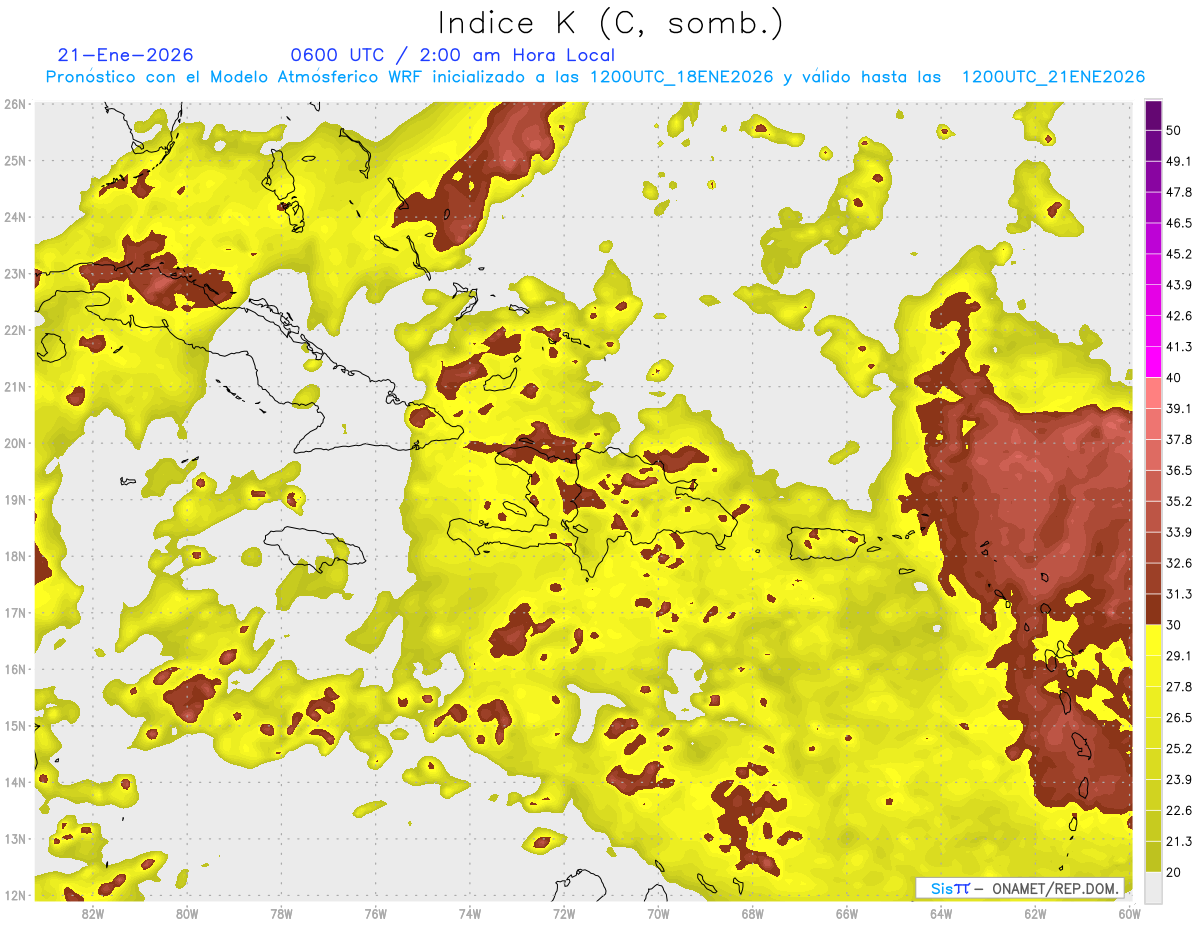Click the colorbar value "46.5"

click(1179, 223)
